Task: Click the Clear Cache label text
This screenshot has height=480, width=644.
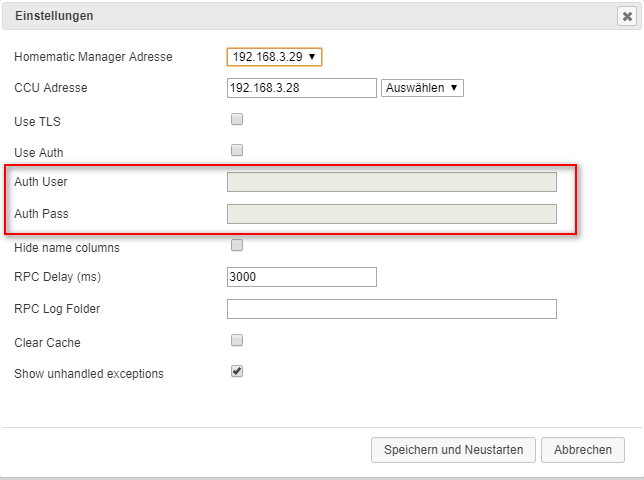Action: click(x=47, y=343)
